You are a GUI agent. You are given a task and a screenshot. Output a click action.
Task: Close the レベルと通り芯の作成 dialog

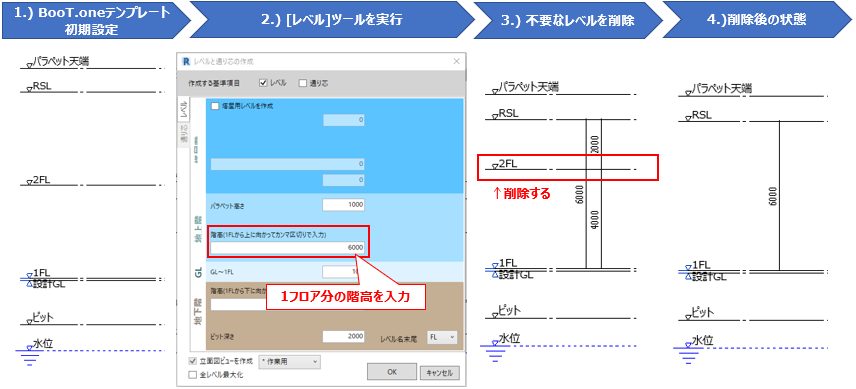pyautogui.click(x=457, y=61)
